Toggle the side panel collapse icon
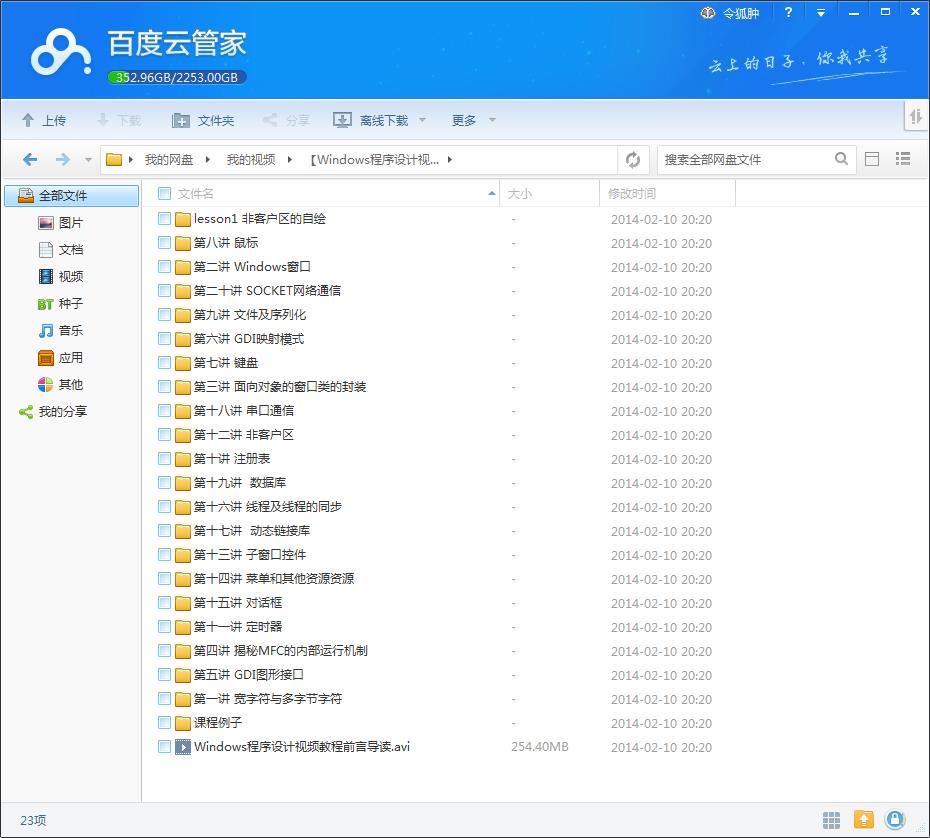This screenshot has height=838, width=930. pyautogui.click(x=916, y=116)
